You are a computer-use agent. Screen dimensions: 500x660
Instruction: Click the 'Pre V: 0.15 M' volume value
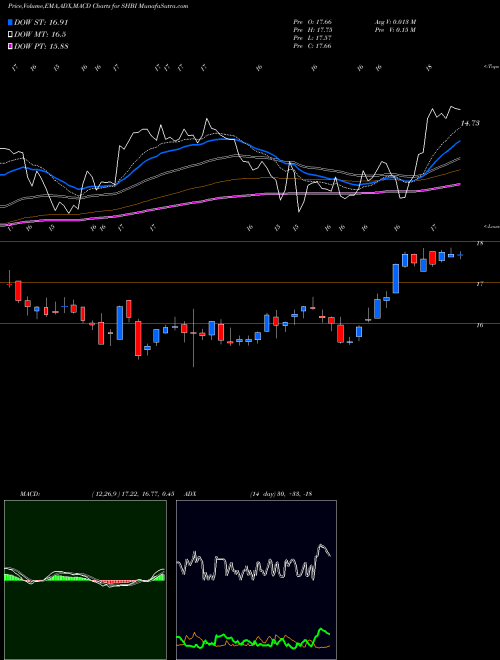point(395,30)
